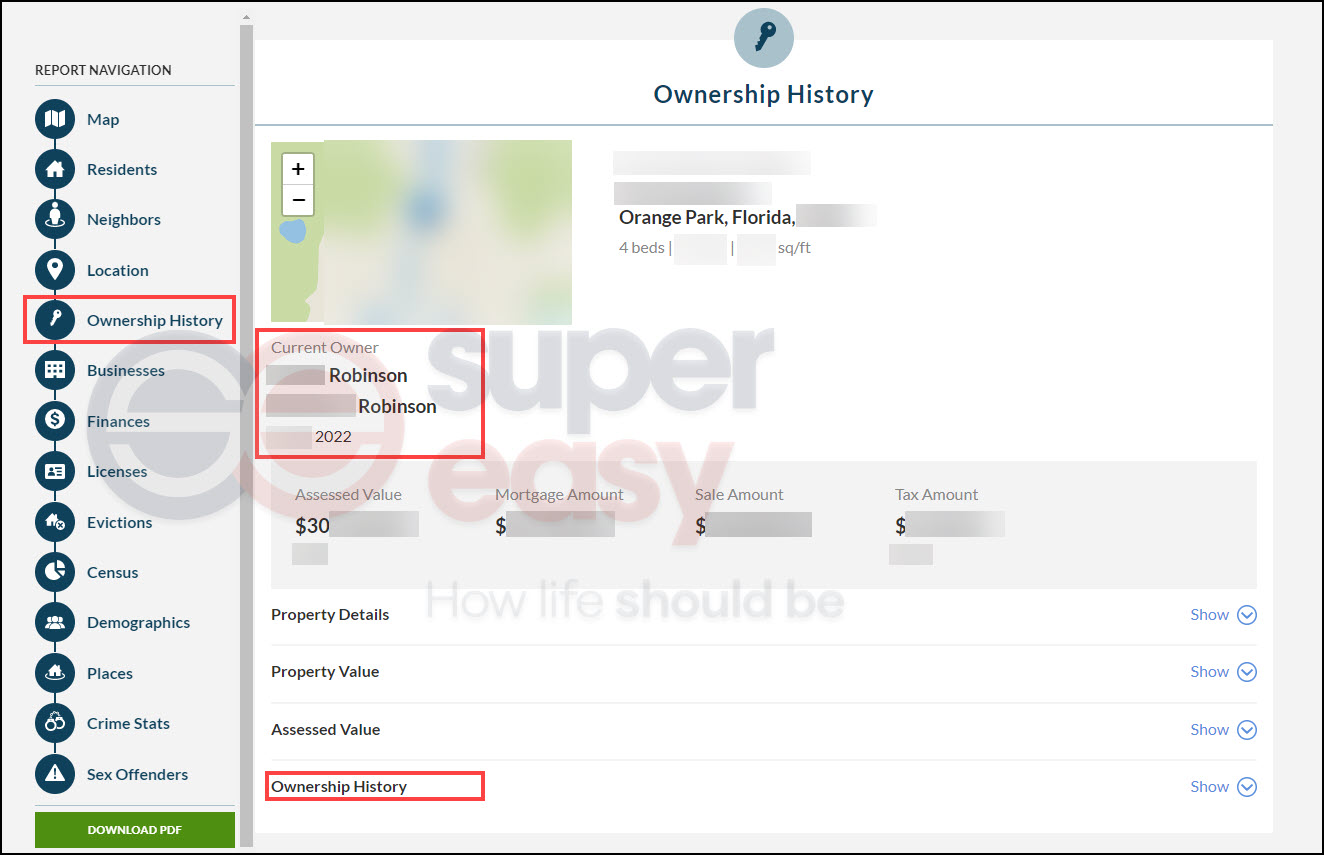Image resolution: width=1324 pixels, height=855 pixels.
Task: Expand Property Value with chevron
Action: pyautogui.click(x=1247, y=672)
